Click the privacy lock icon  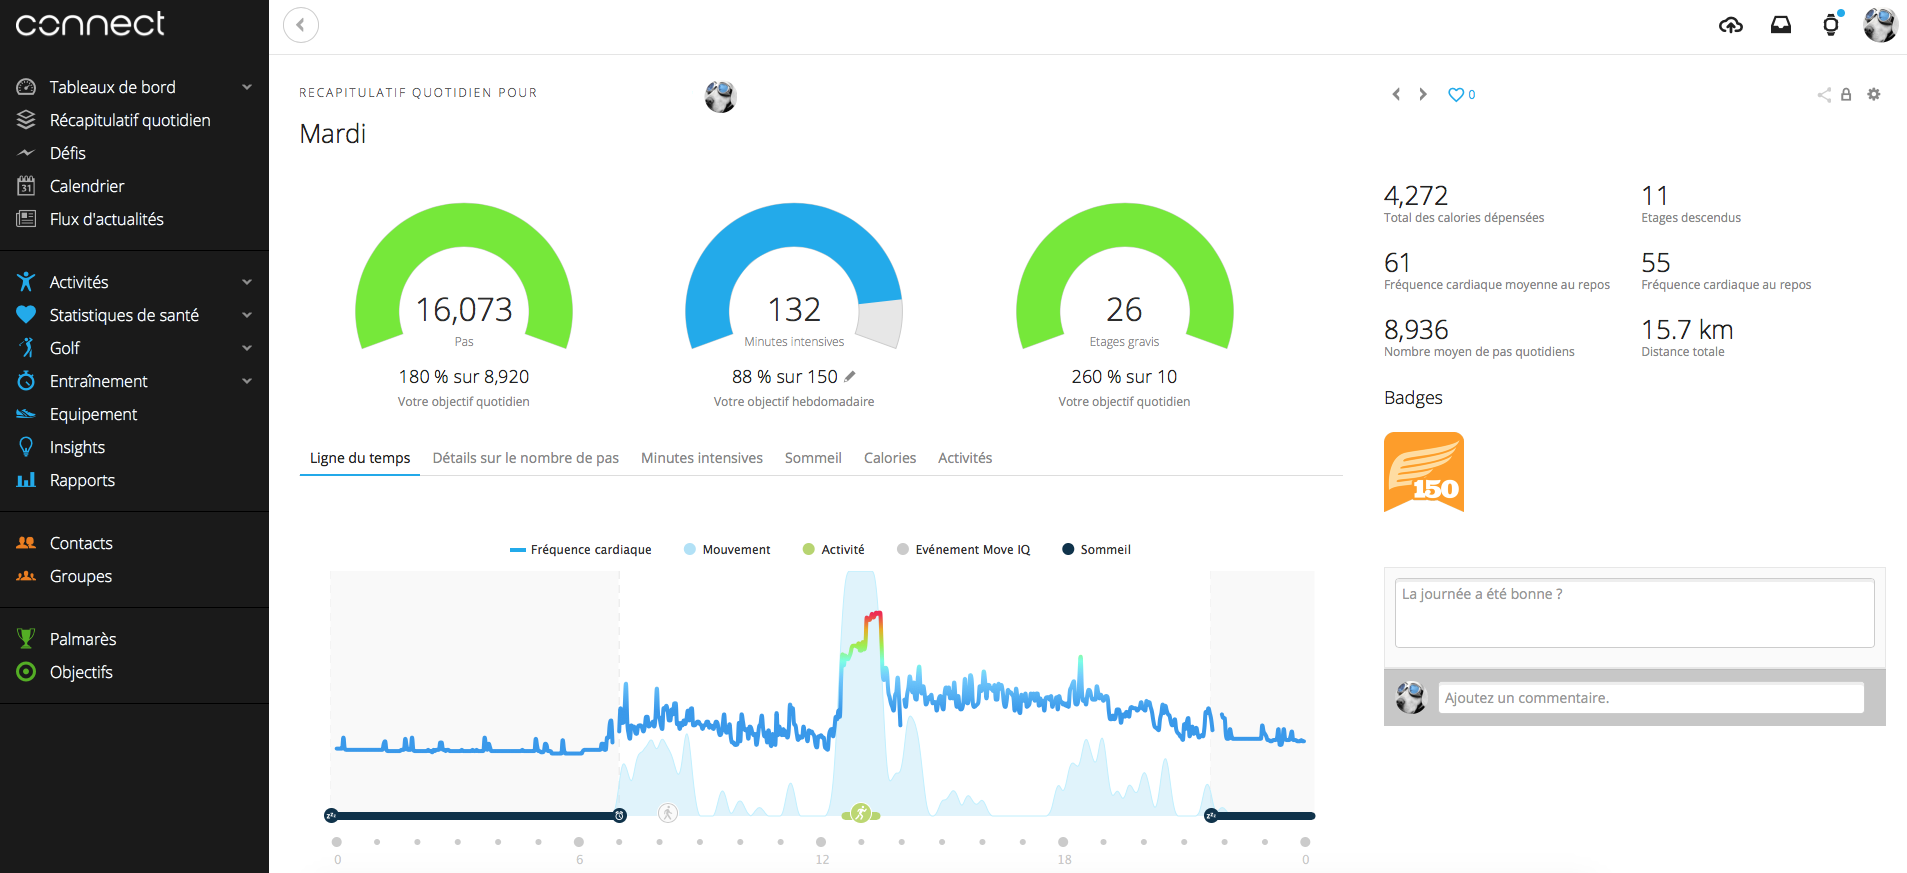[1846, 94]
